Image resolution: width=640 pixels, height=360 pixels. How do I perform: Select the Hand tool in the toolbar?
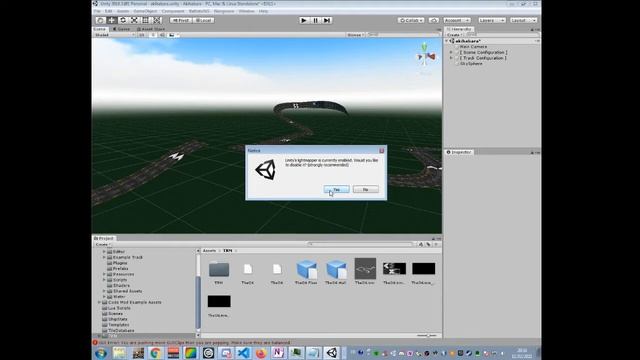click(x=100, y=20)
